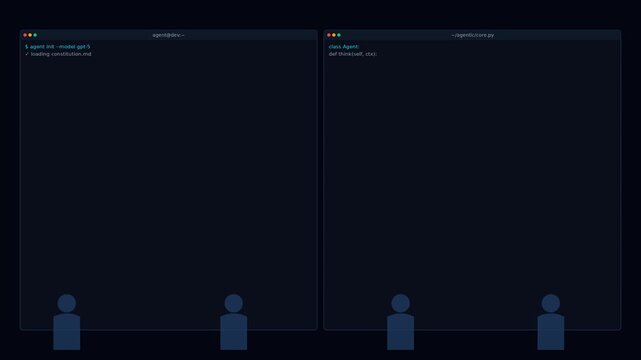Minimize the agent@dev terminal window
This screenshot has width=641, height=360.
pos(30,35)
